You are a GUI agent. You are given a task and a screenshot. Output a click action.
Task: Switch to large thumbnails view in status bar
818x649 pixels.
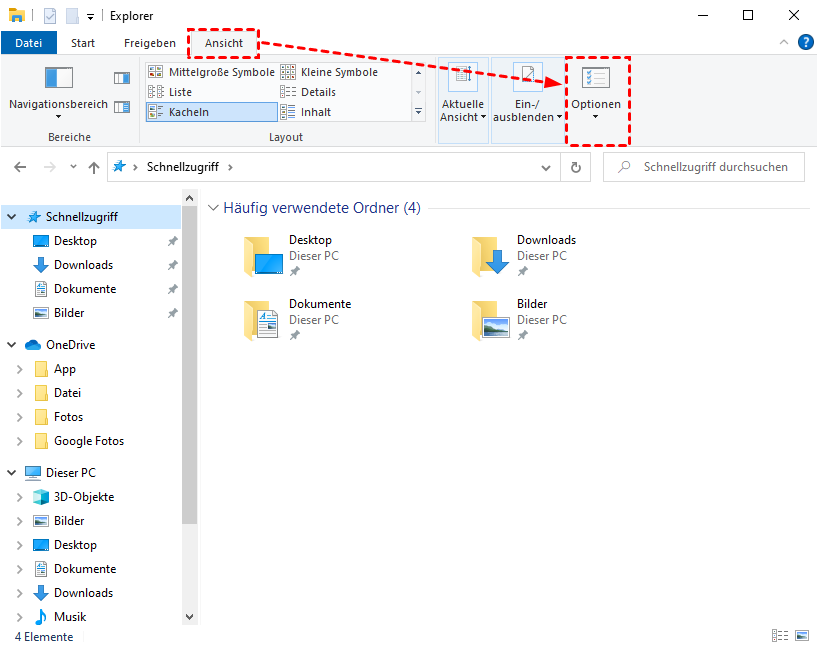[802, 635]
